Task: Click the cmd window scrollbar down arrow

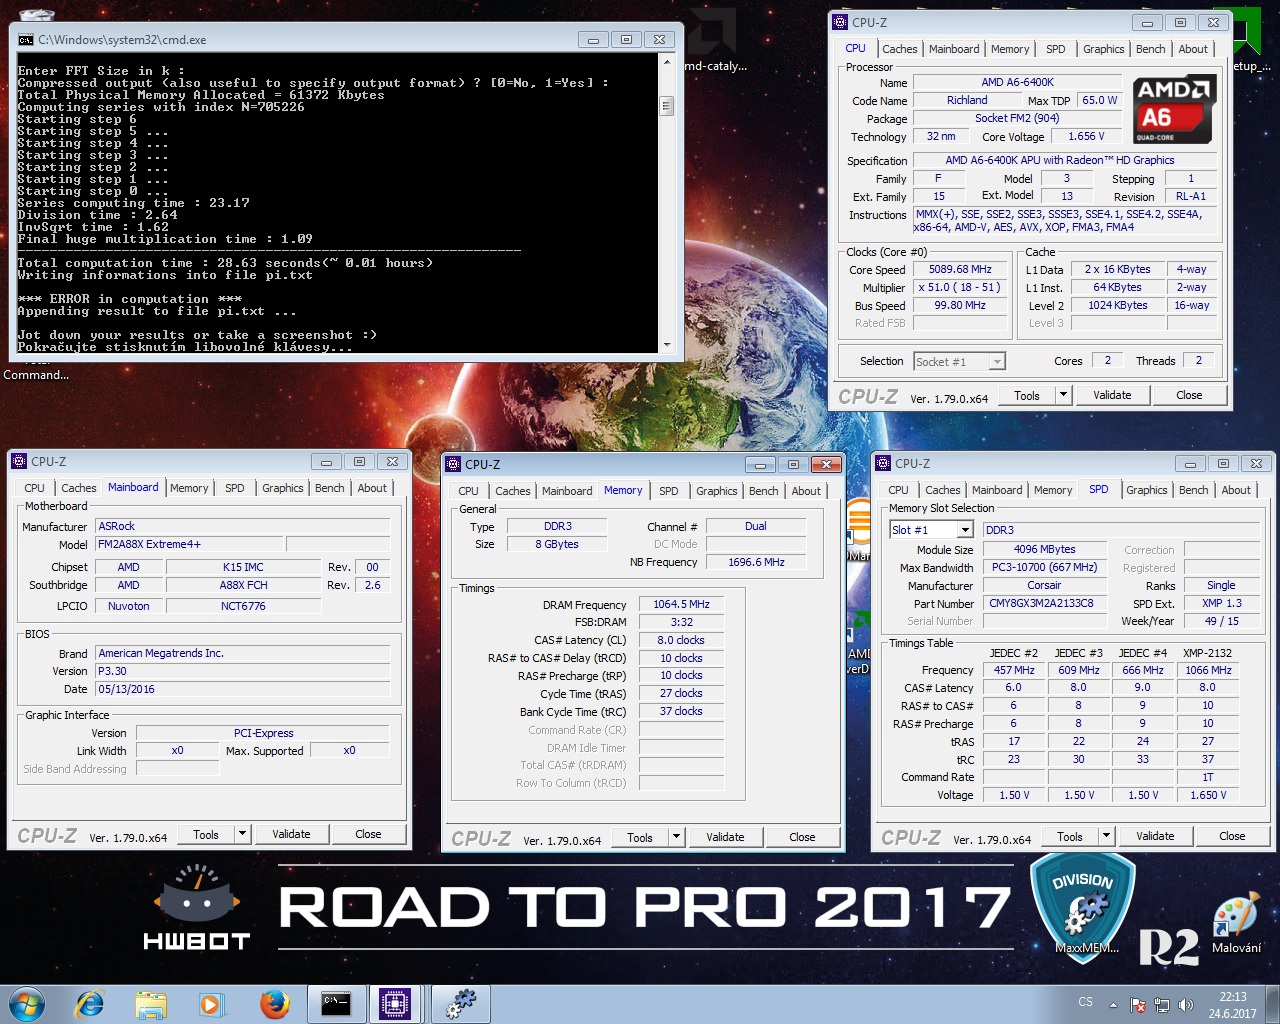Action: coord(667,345)
